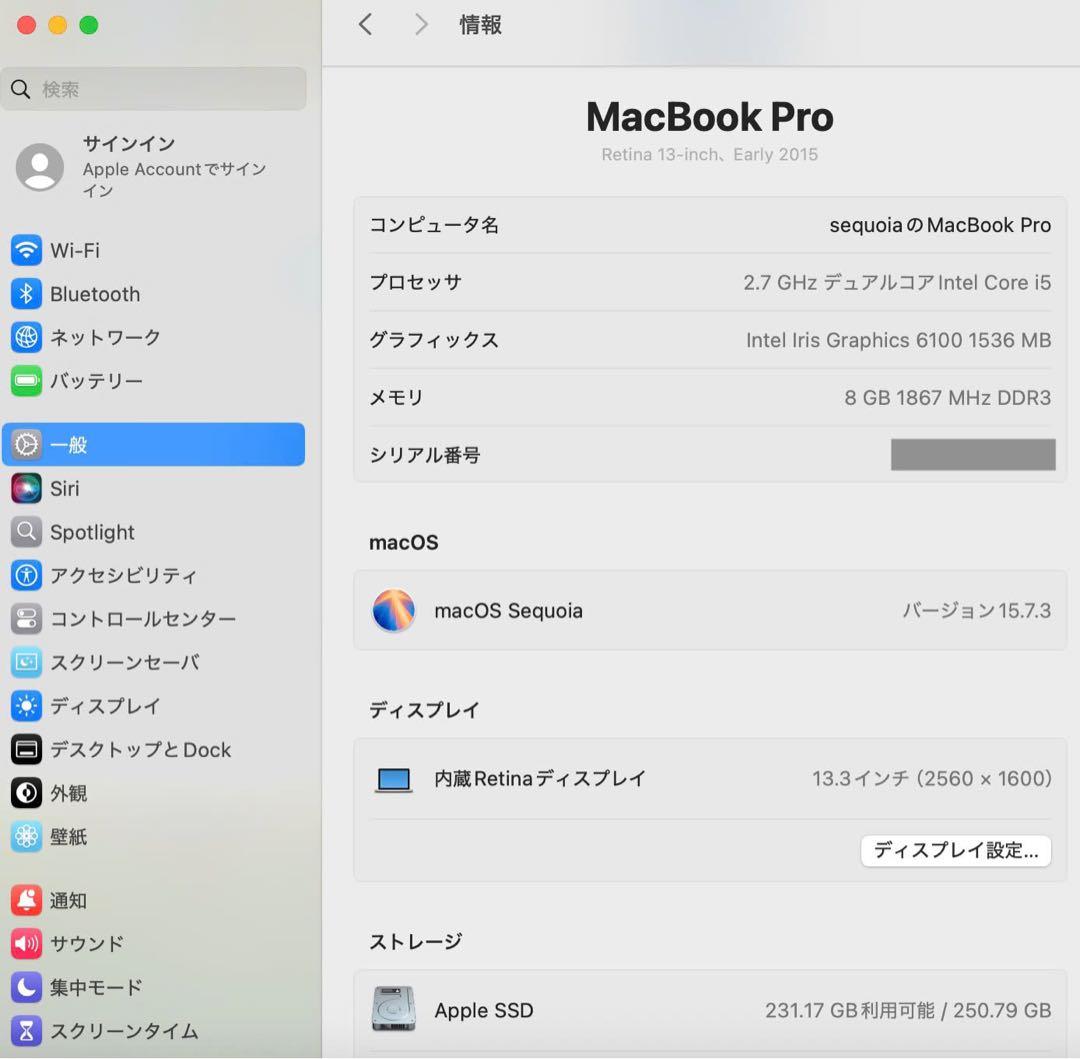Select the Spotlight magnifier icon
The image size is (1080, 1059).
(26, 532)
